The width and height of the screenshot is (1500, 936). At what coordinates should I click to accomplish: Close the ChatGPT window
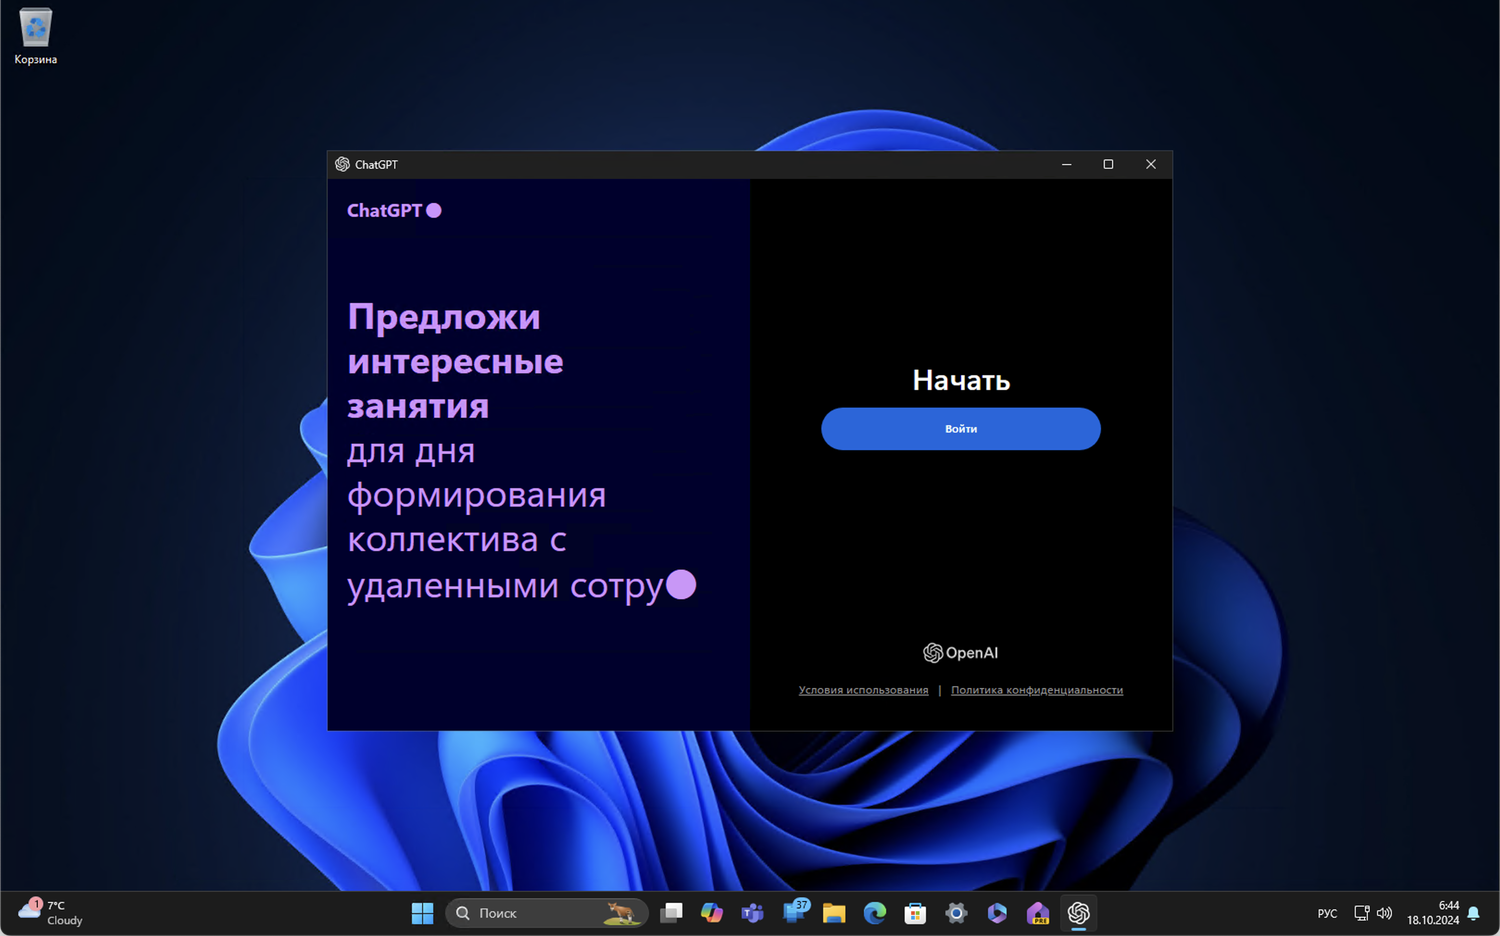[x=1151, y=164]
